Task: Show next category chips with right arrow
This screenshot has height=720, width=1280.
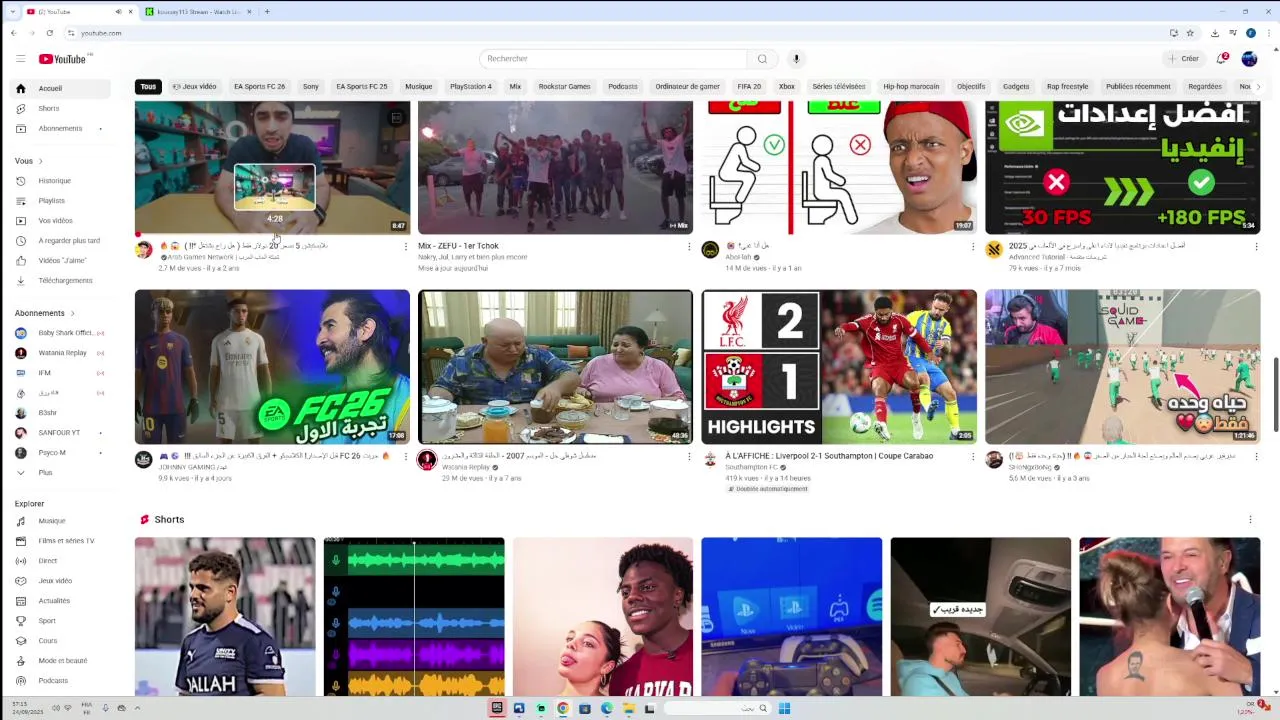Action: click(1257, 87)
